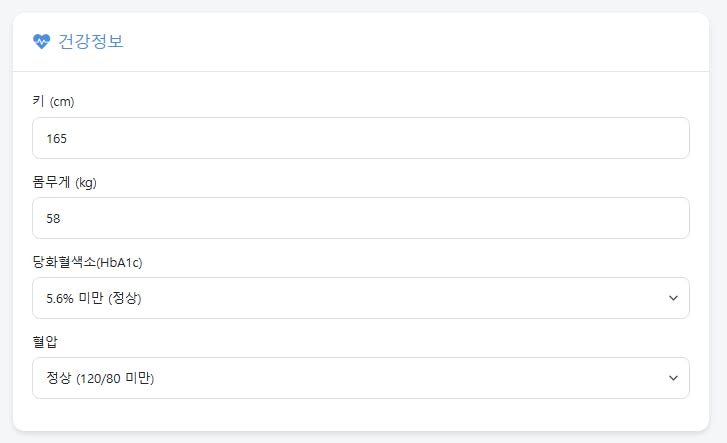Click blank card space below 혈압 dropdown
Viewport: 727px width, 443px height.
pyautogui.click(x=361, y=414)
